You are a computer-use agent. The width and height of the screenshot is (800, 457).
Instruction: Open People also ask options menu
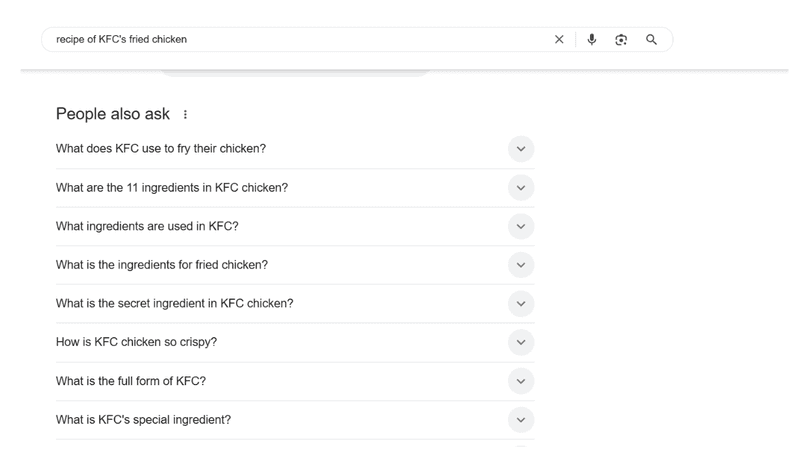186,115
